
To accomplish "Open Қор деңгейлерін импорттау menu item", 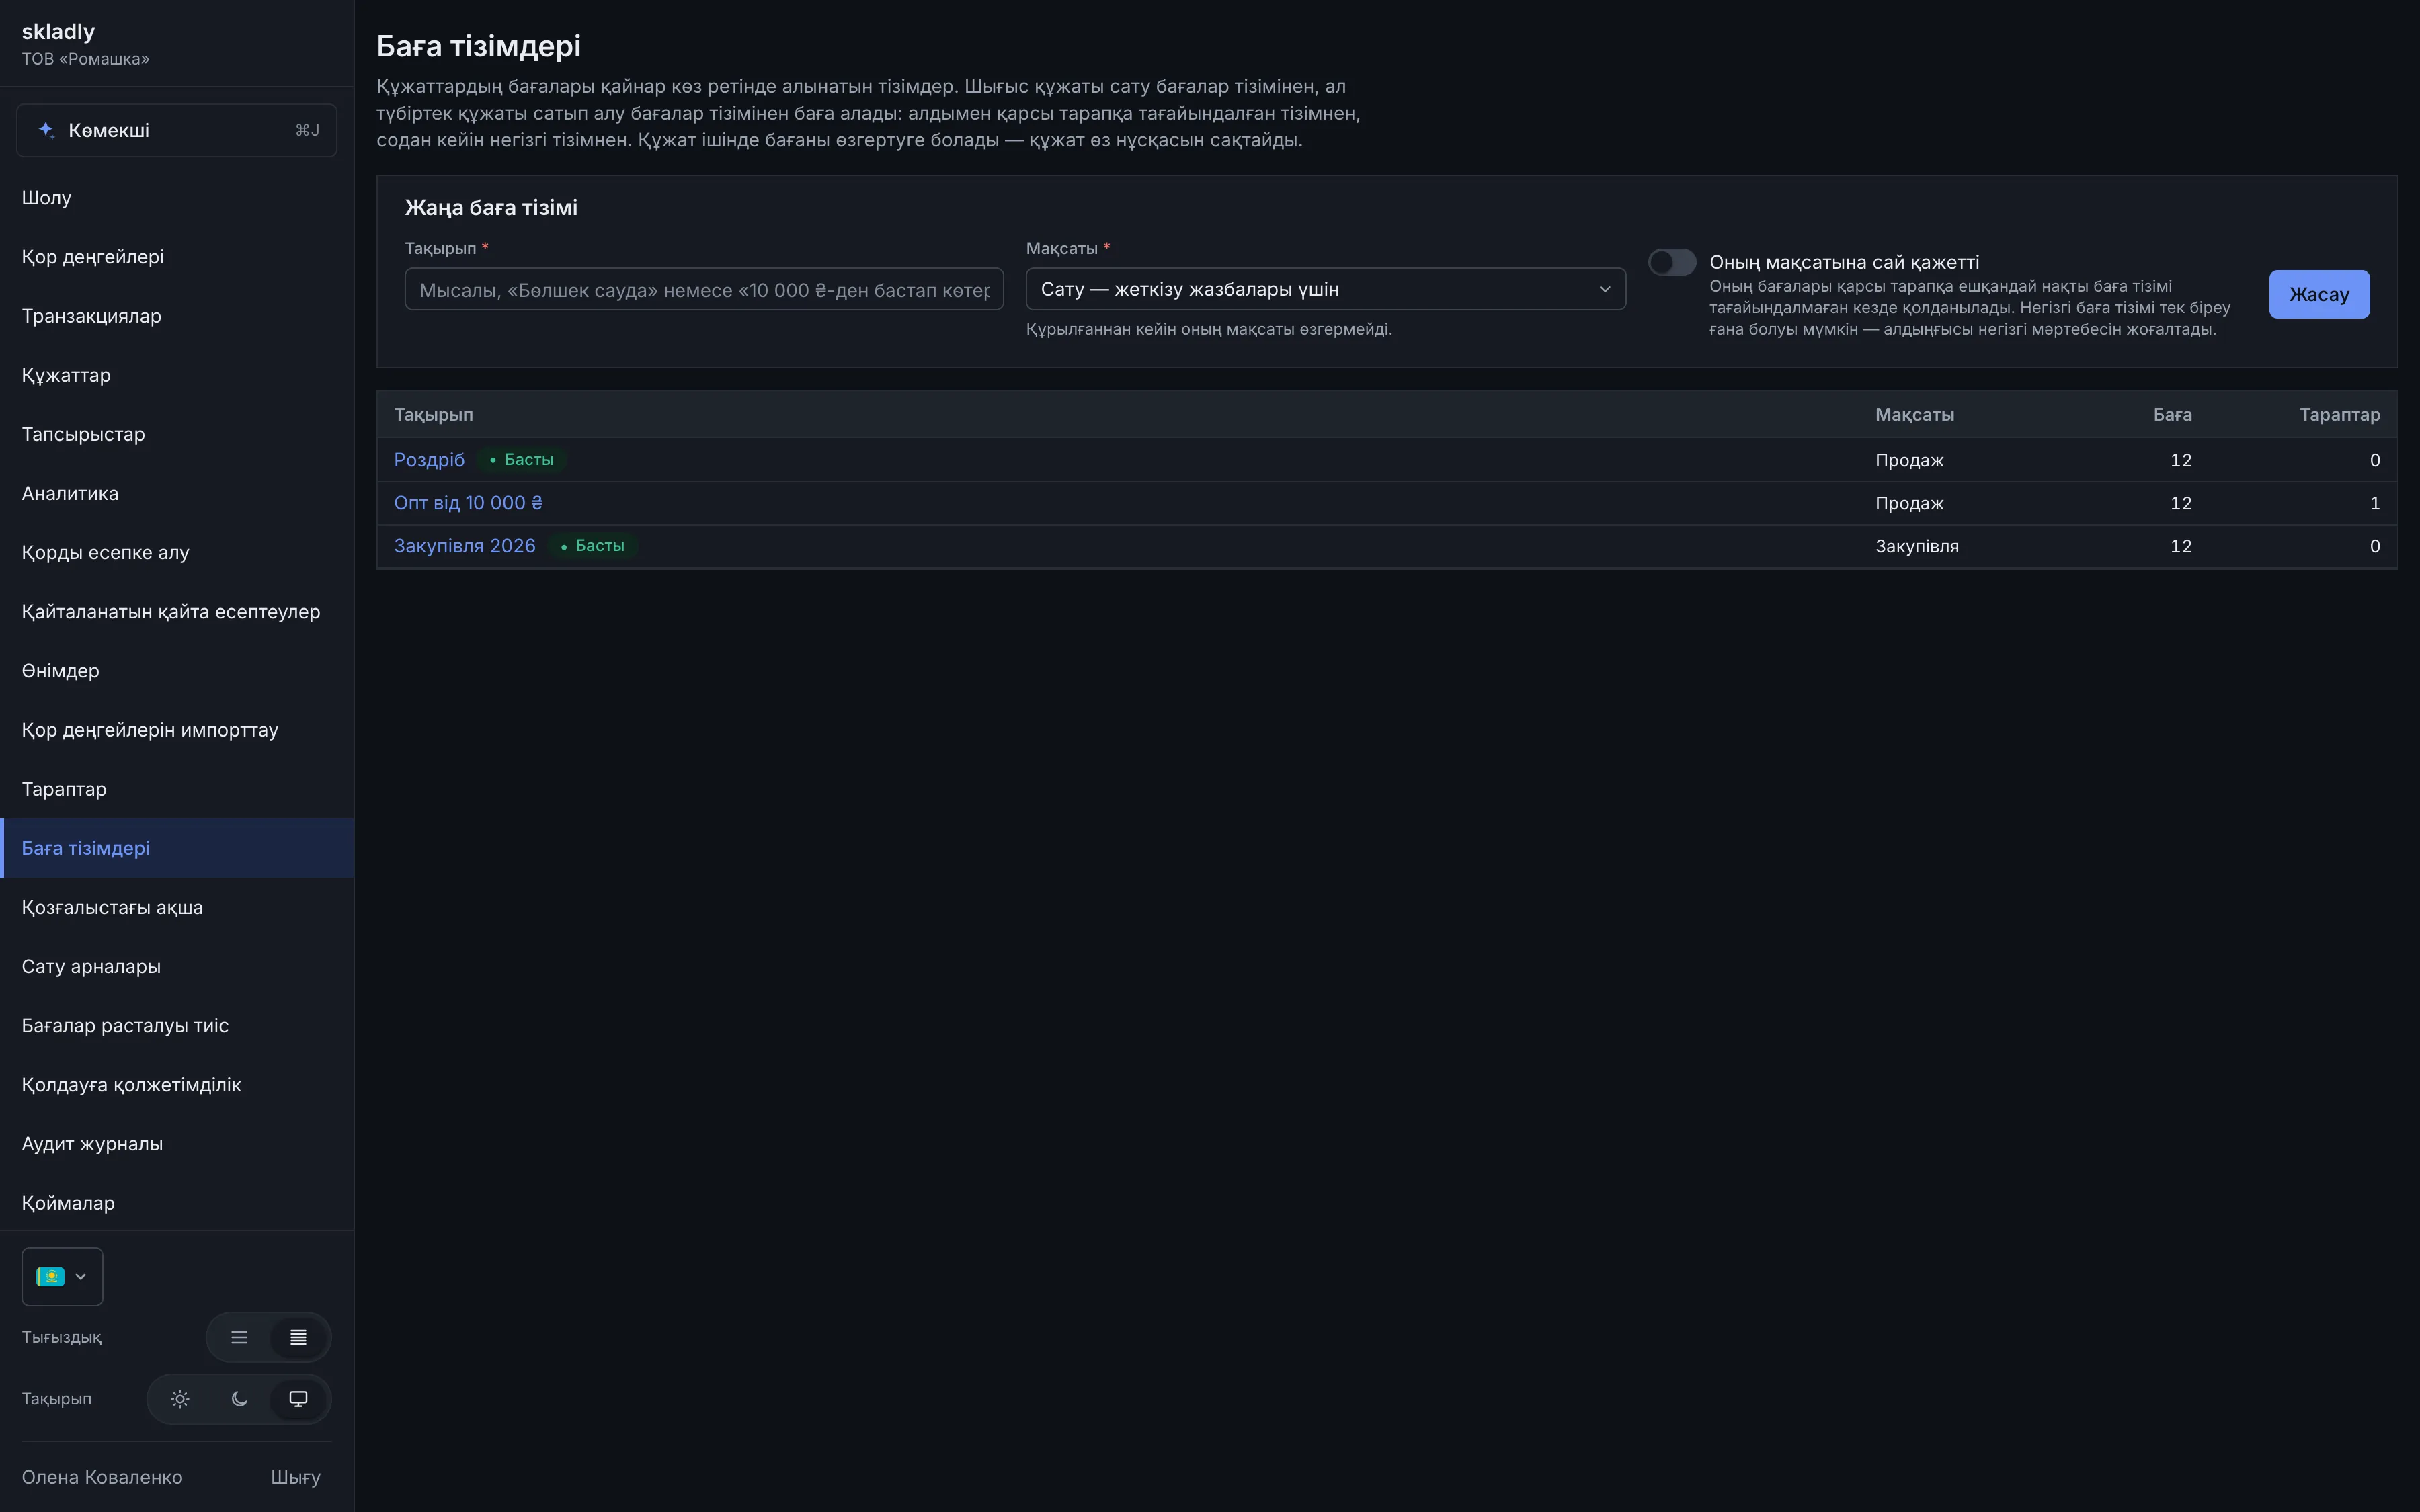I will tap(177, 730).
